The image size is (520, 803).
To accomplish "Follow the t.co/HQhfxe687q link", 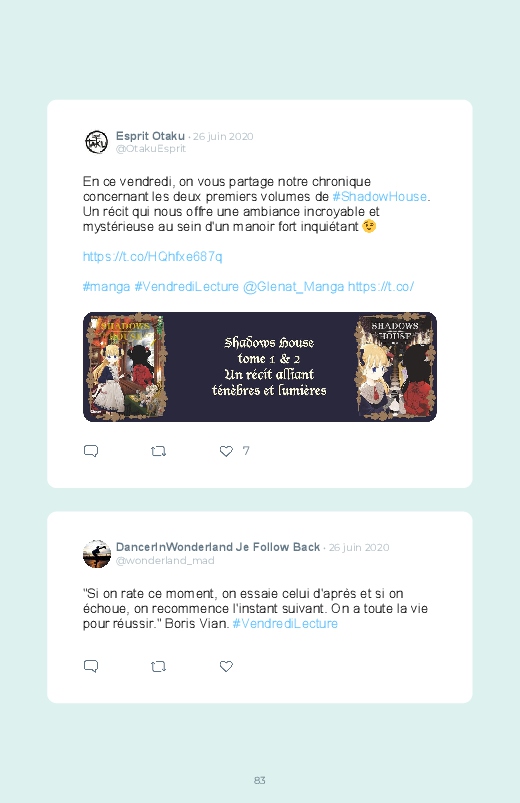I will pyautogui.click(x=153, y=257).
